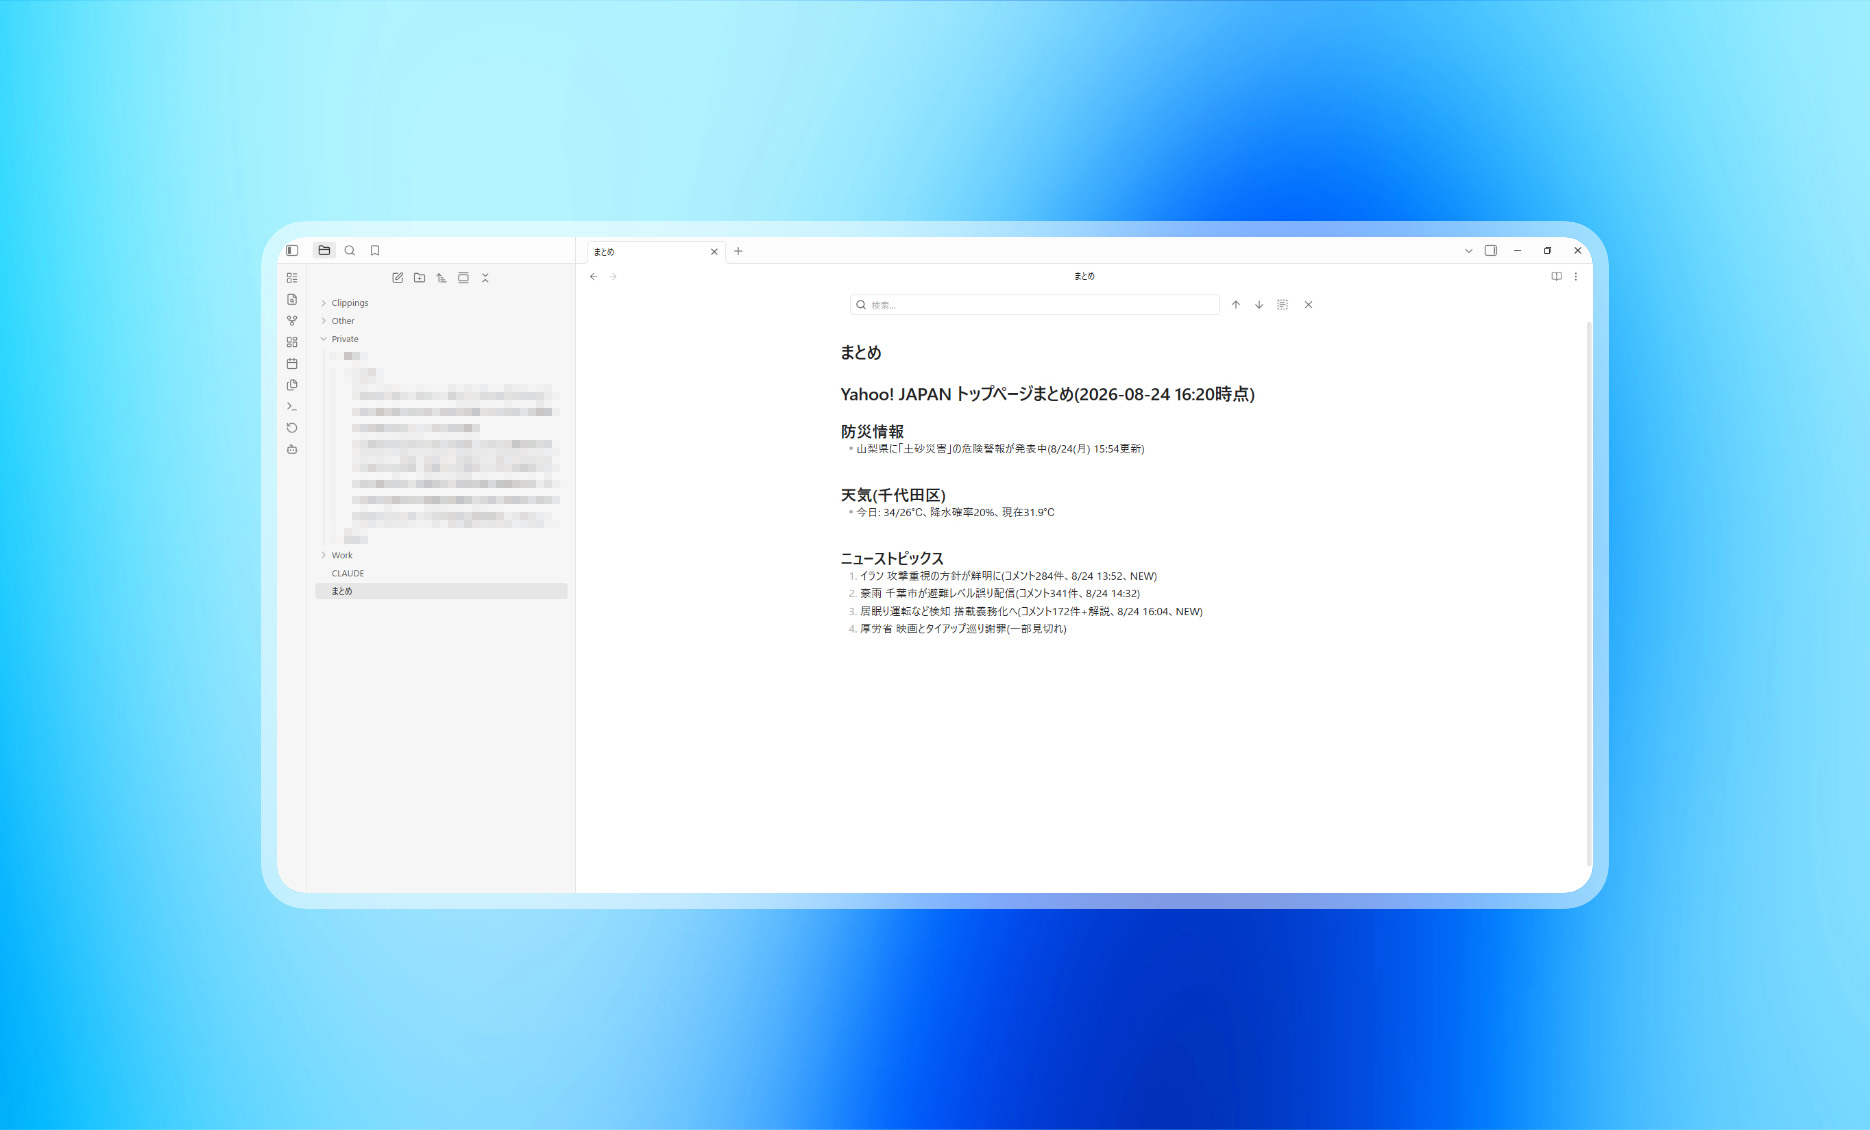Click the copy-pages templates ribbon icon
The height and width of the screenshot is (1130, 1870).
(292, 385)
